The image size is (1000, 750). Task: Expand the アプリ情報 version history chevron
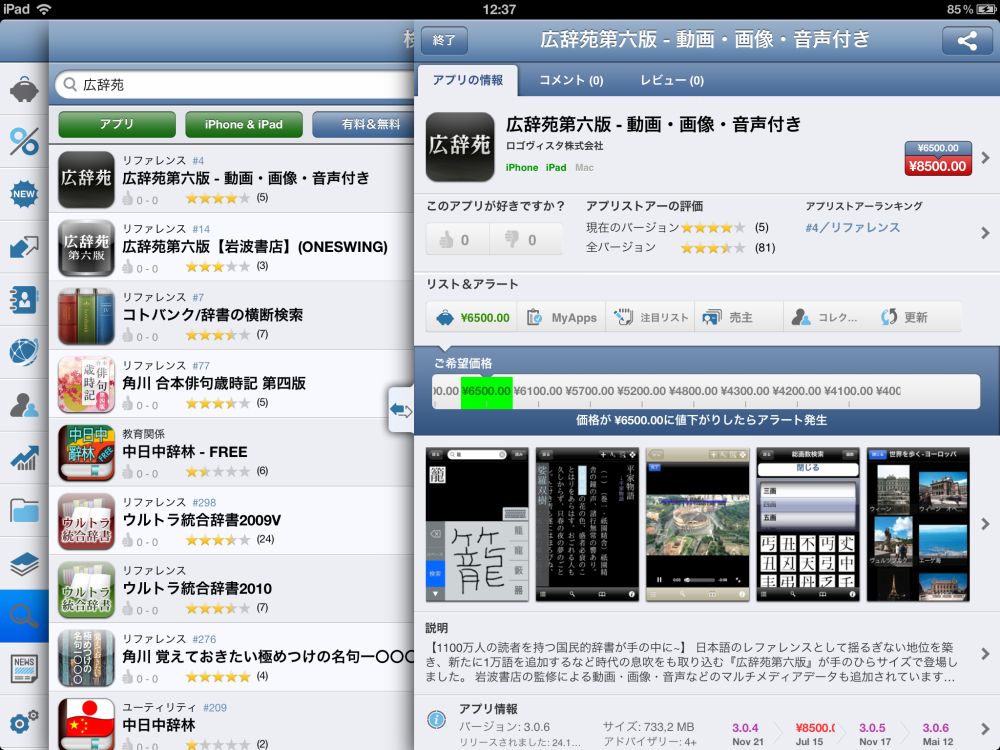[985, 728]
